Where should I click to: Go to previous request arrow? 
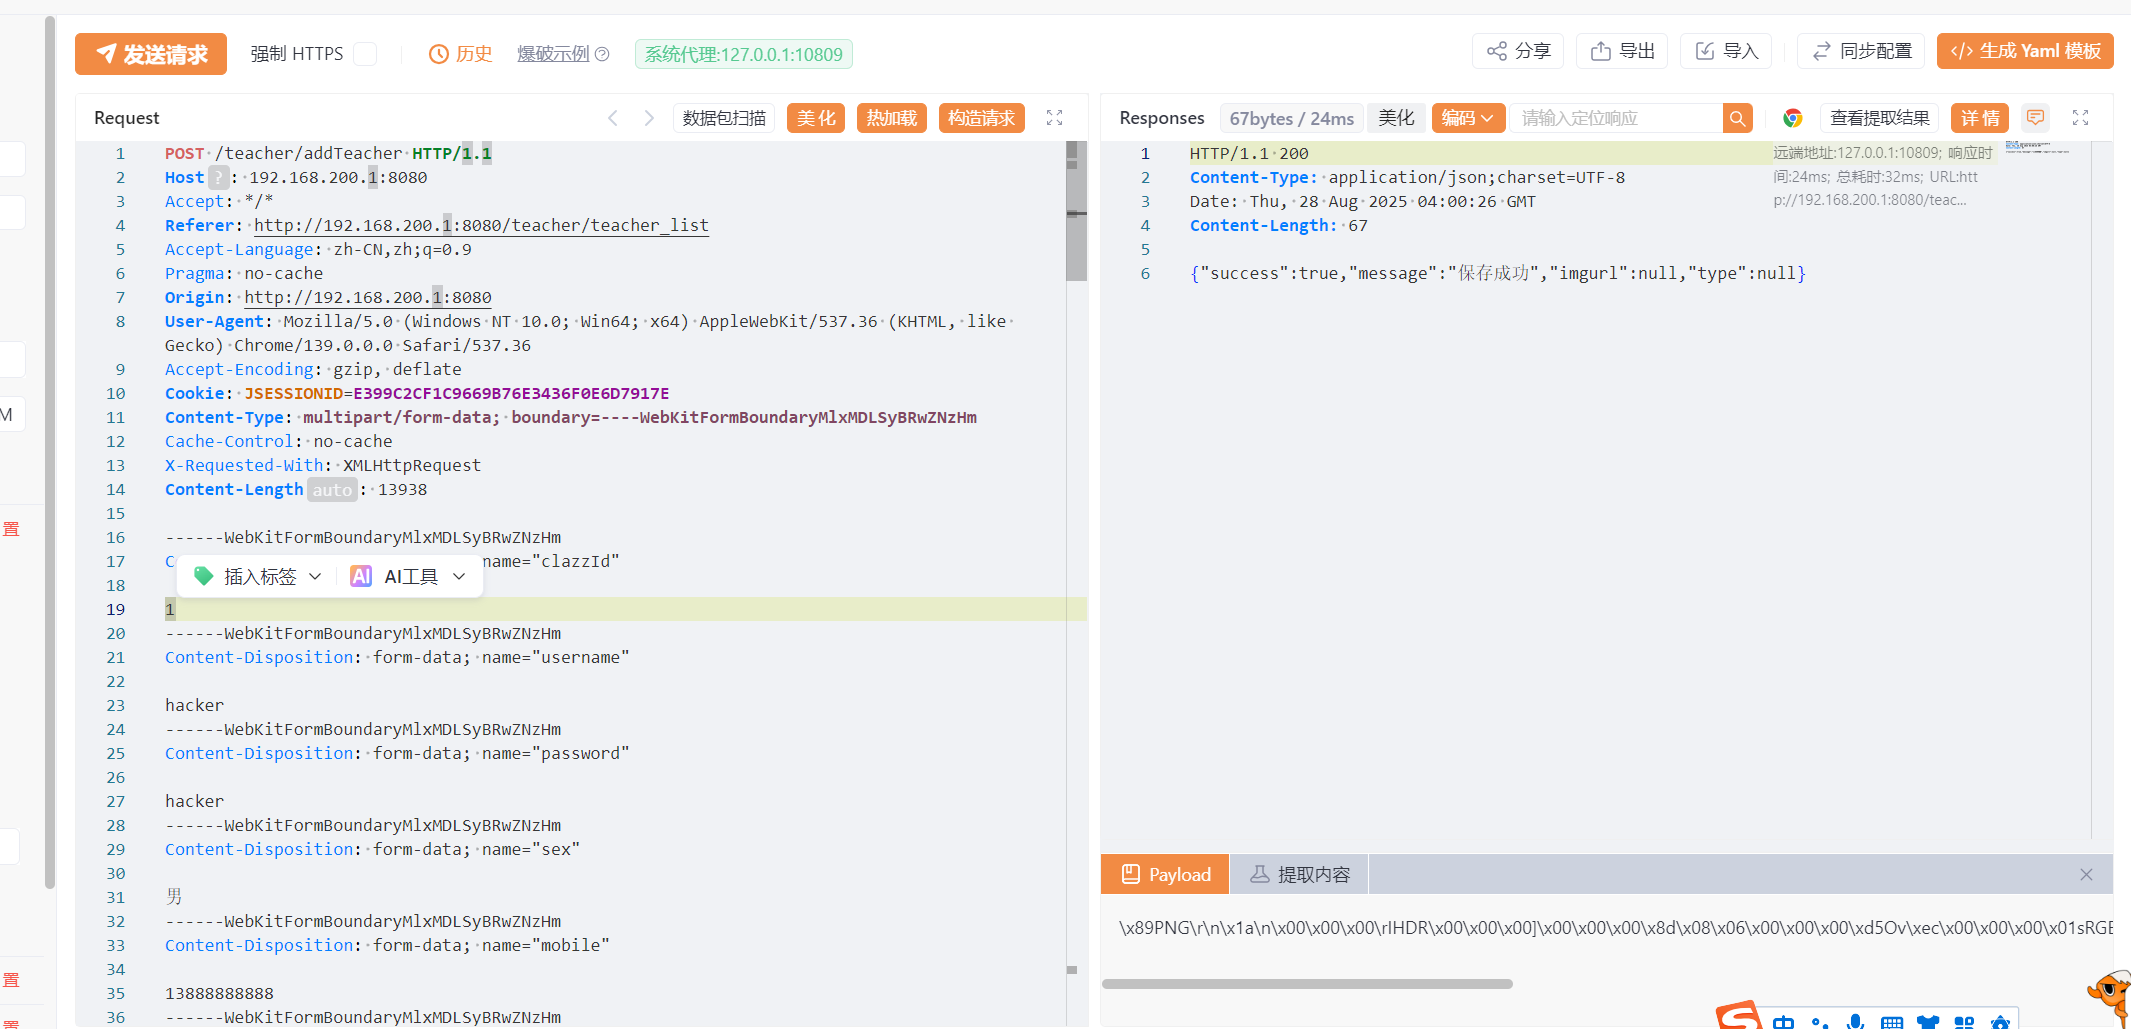(613, 118)
